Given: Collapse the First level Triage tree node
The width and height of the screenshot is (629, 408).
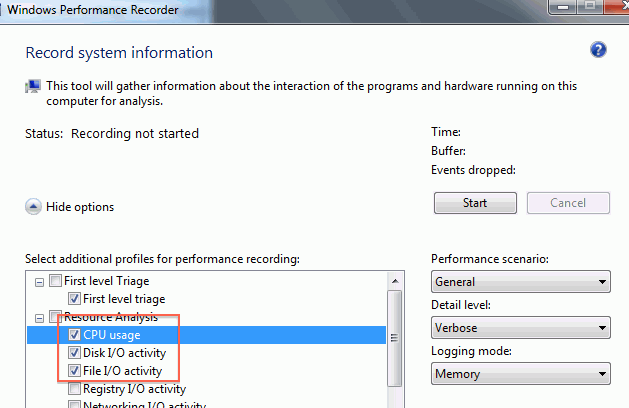Looking at the screenshot, I should 39,282.
